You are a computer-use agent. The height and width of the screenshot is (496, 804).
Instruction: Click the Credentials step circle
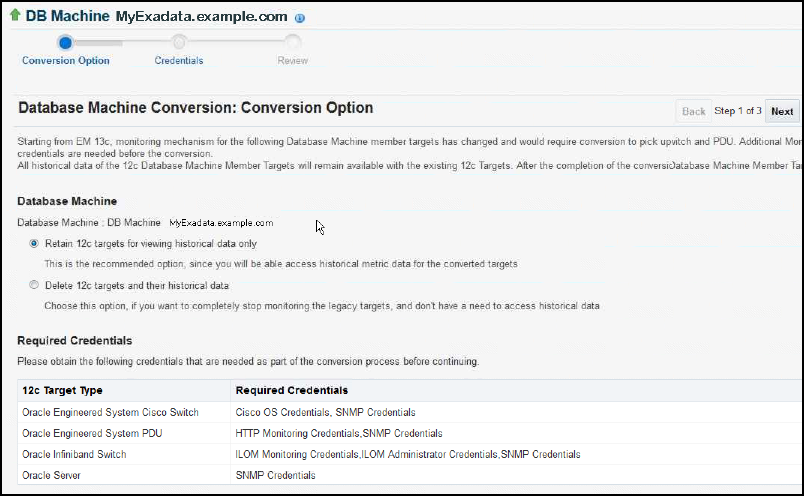(x=179, y=42)
